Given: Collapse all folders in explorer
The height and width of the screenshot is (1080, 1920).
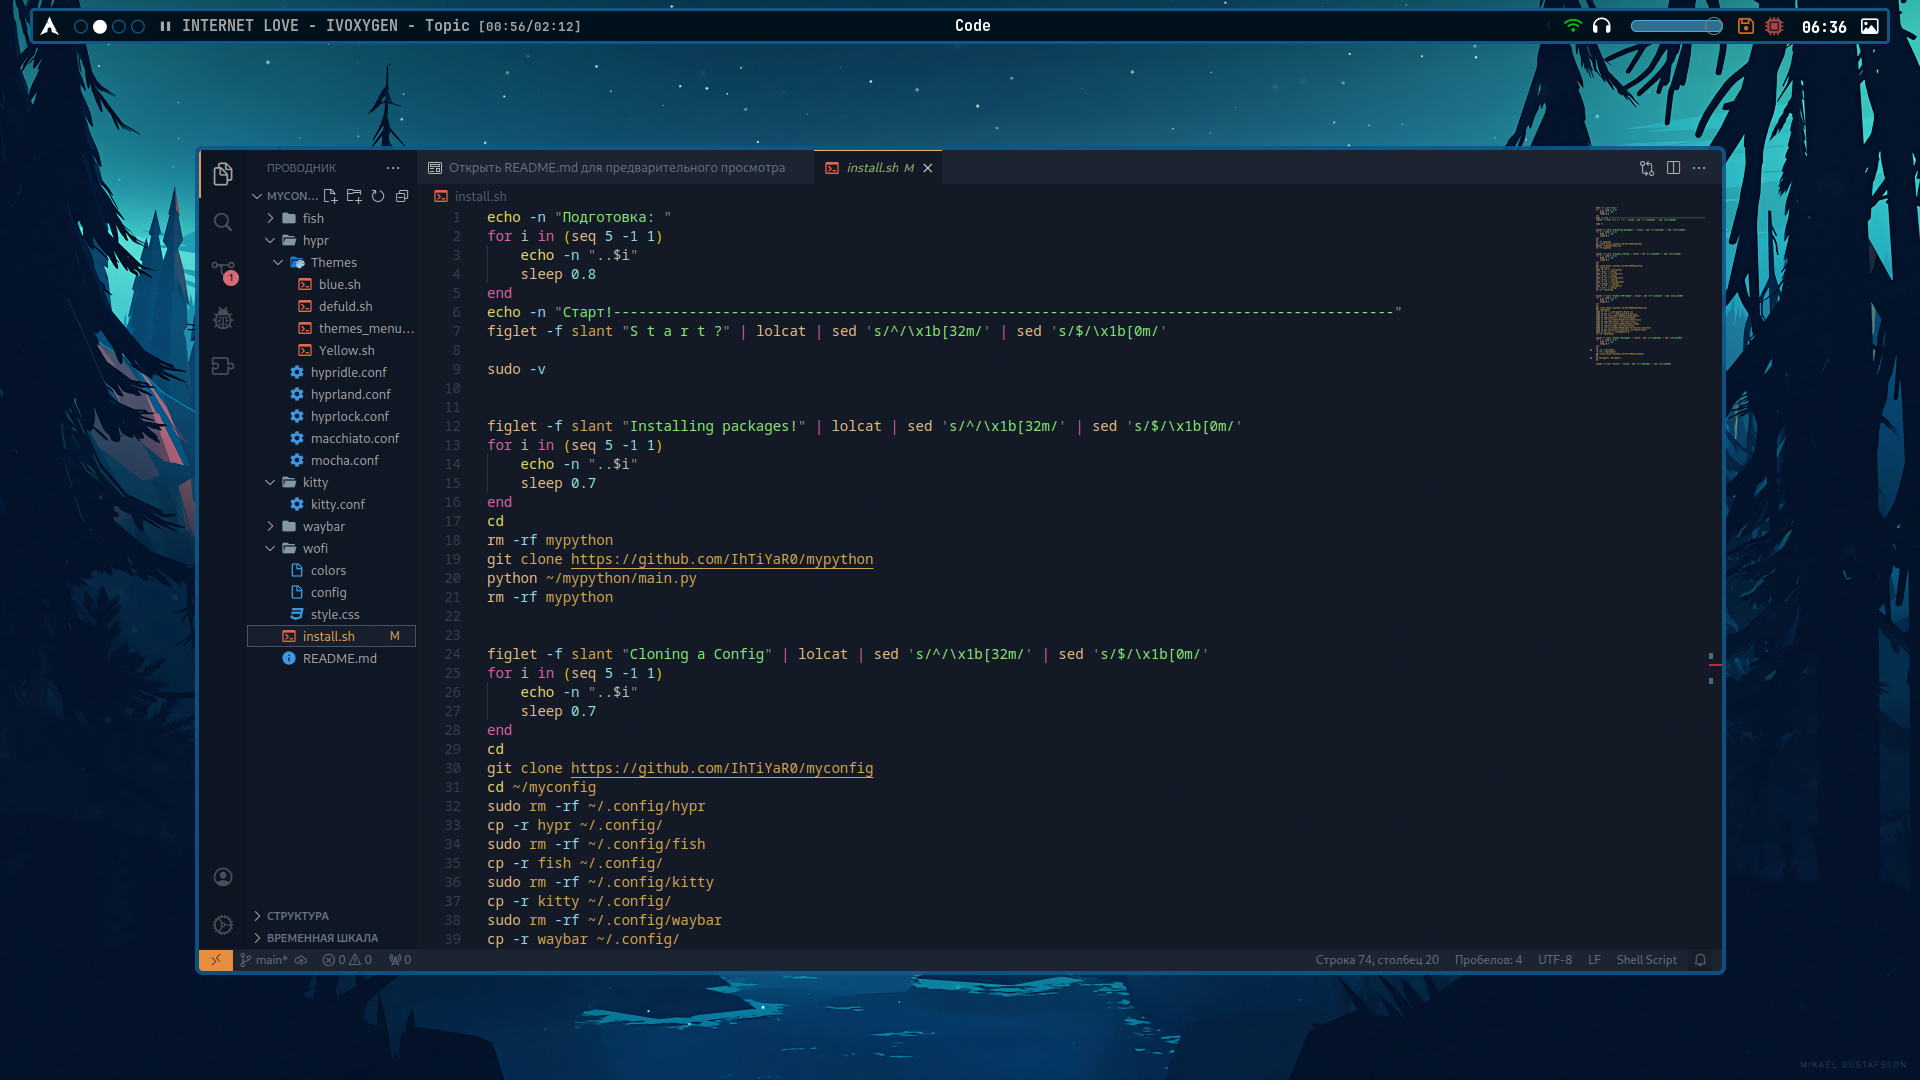Looking at the screenshot, I should click(402, 196).
